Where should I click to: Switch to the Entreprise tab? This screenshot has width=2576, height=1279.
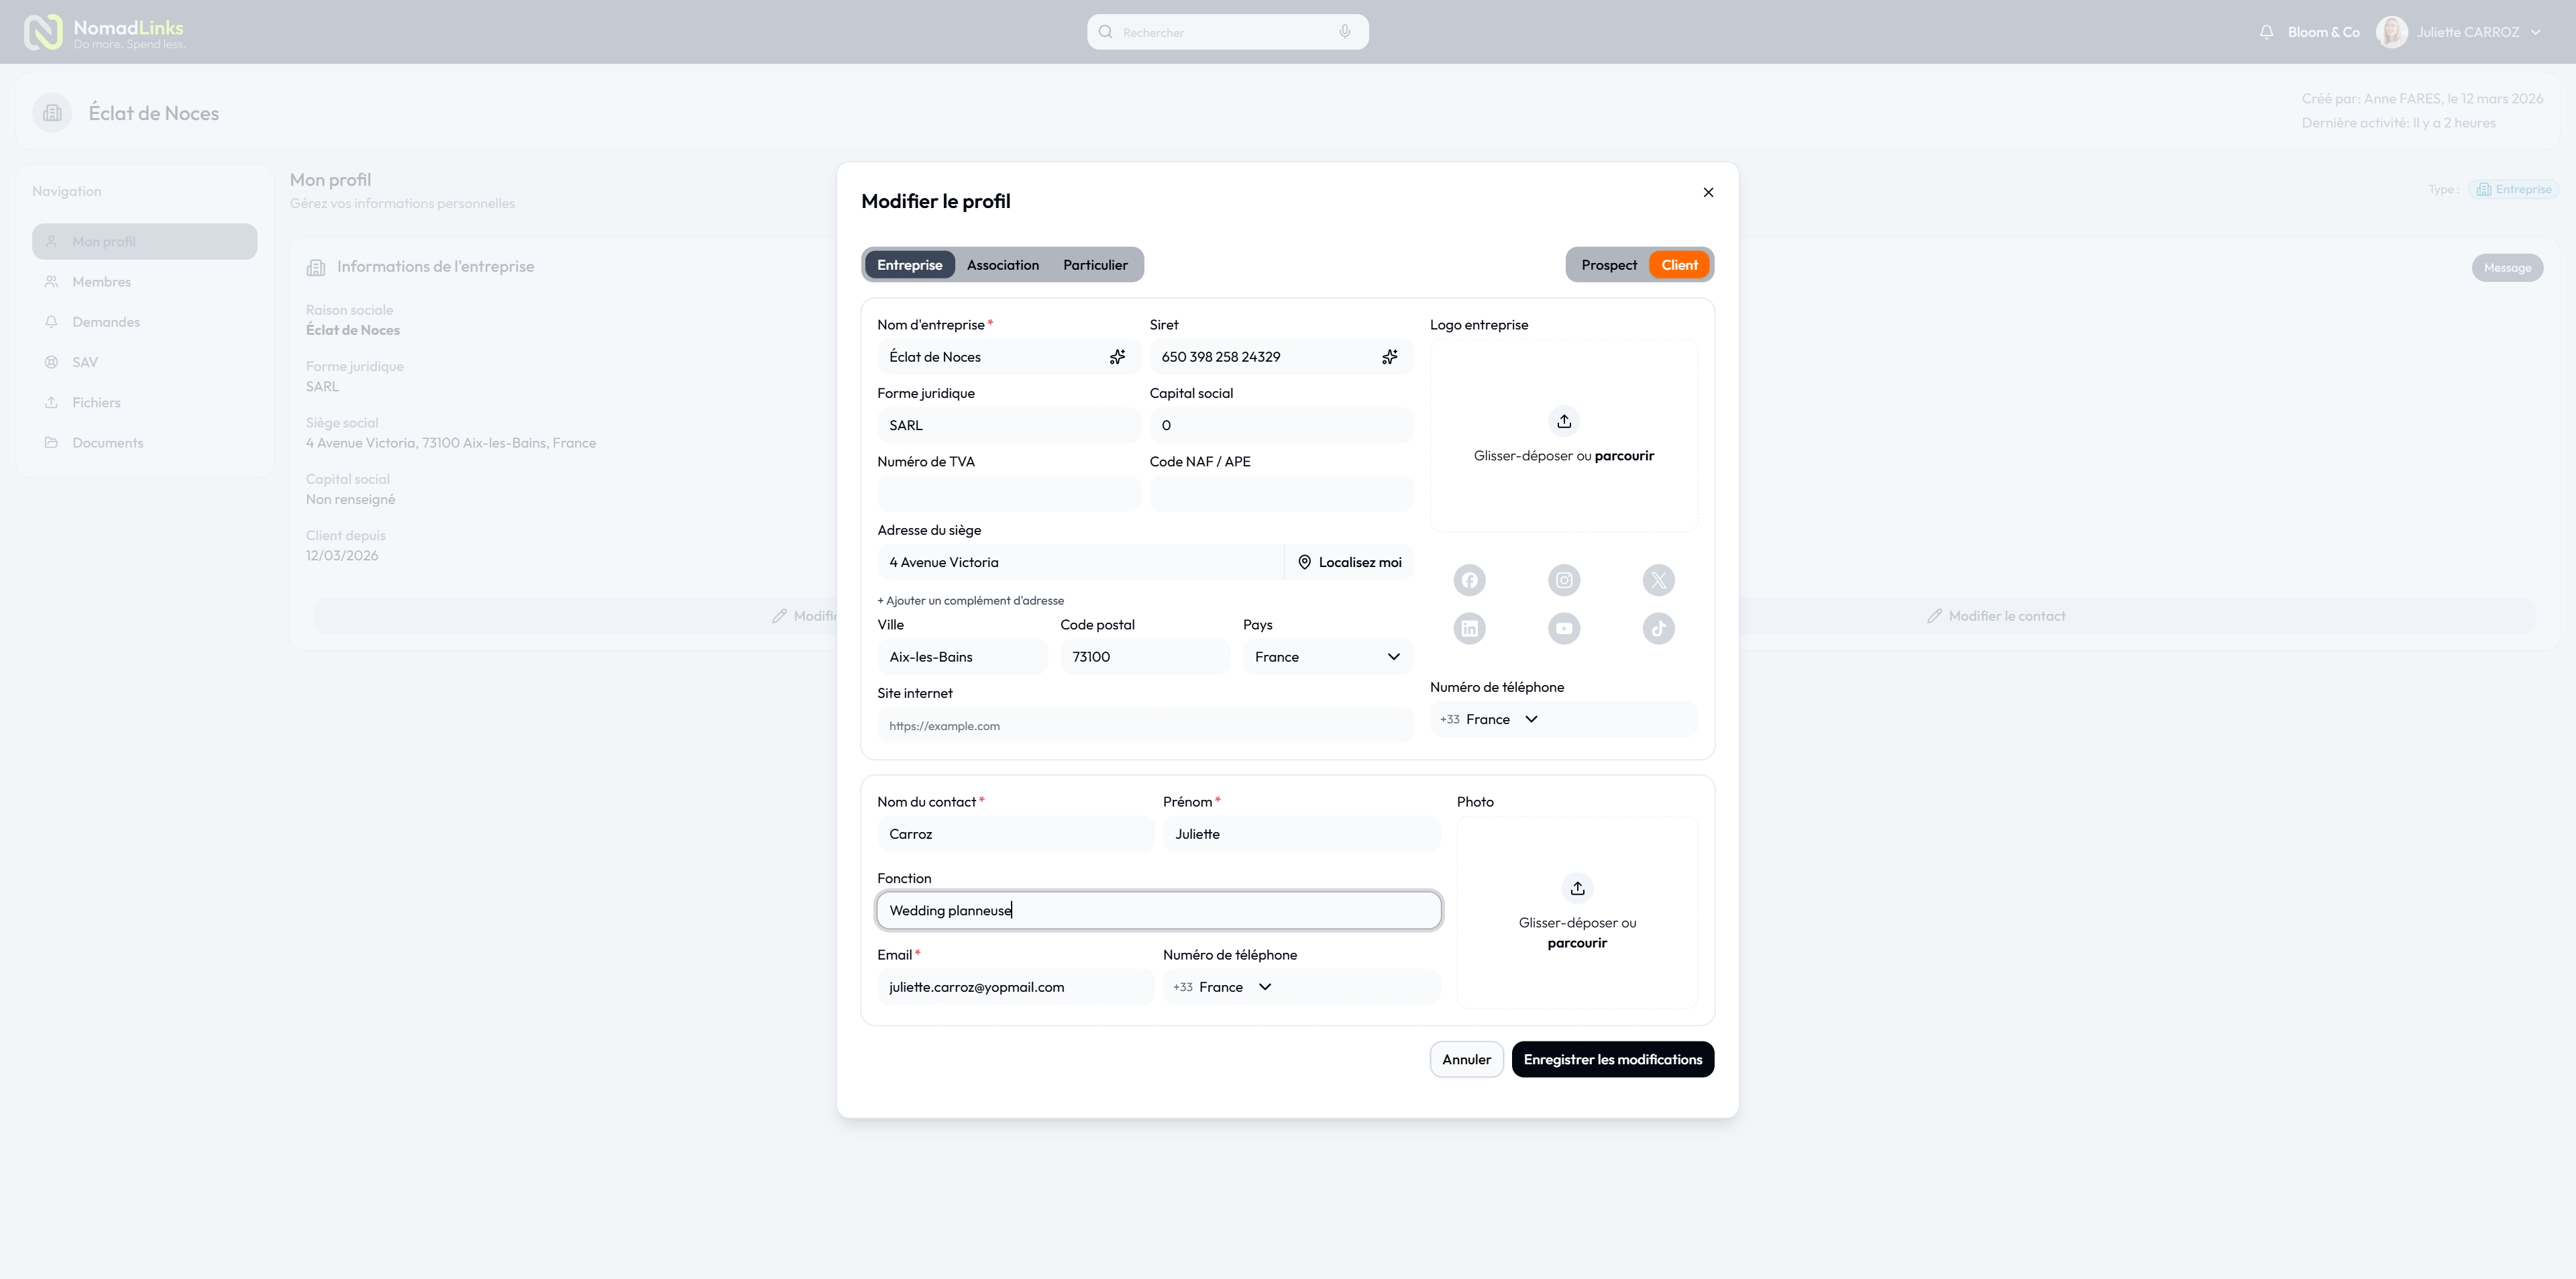pos(909,265)
